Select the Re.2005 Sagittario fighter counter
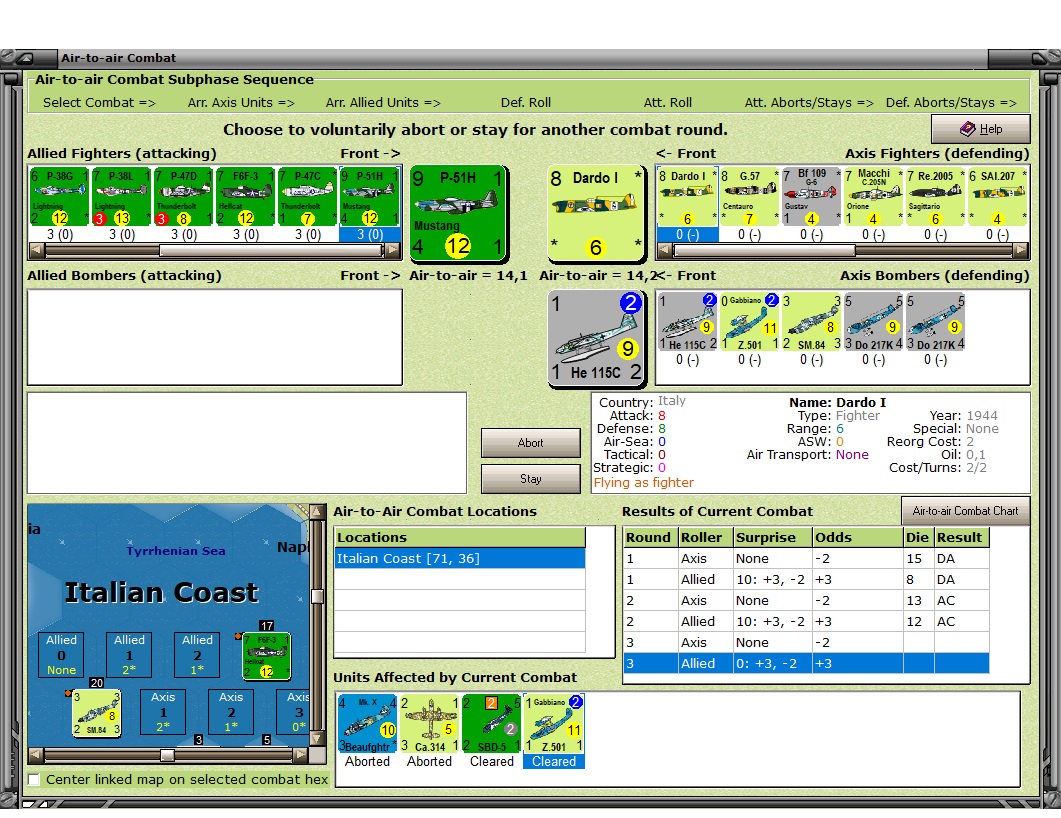1061x818 pixels. (935, 197)
